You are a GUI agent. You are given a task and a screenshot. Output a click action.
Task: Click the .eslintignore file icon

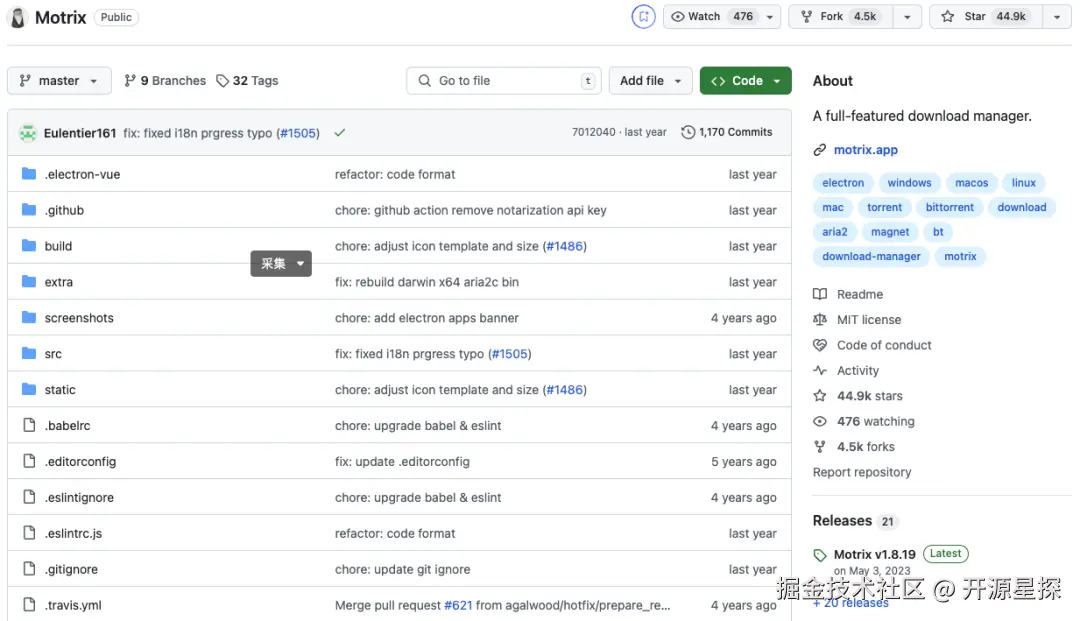[x=29, y=496]
